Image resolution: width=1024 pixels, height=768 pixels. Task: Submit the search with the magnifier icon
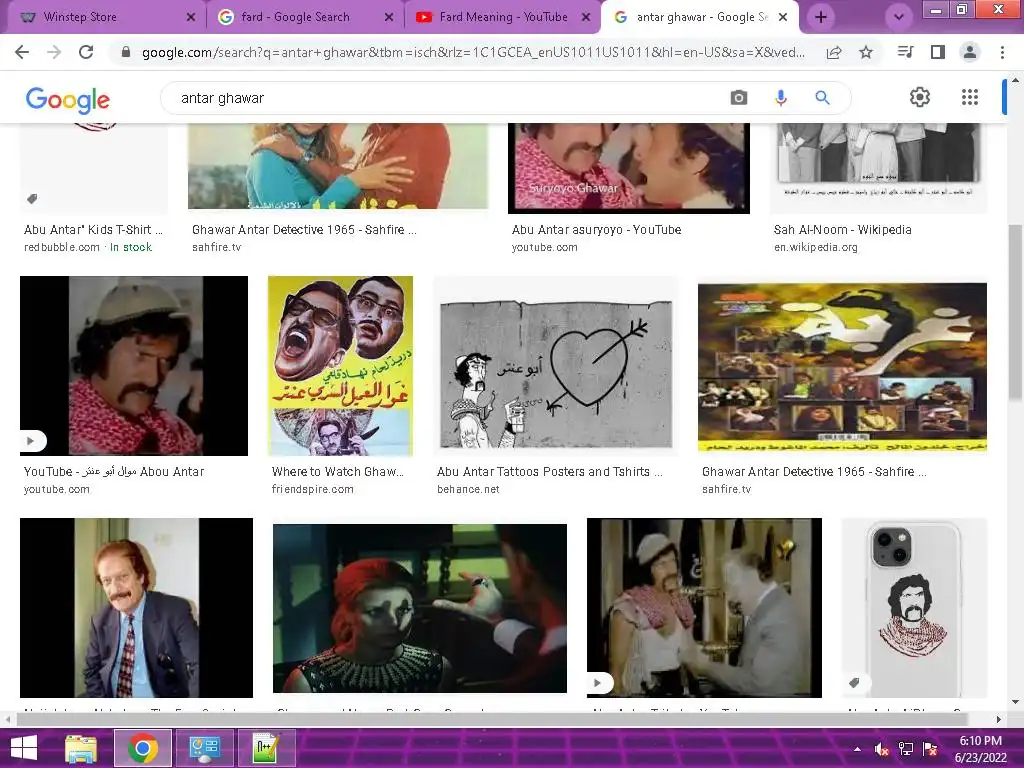pyautogui.click(x=822, y=98)
